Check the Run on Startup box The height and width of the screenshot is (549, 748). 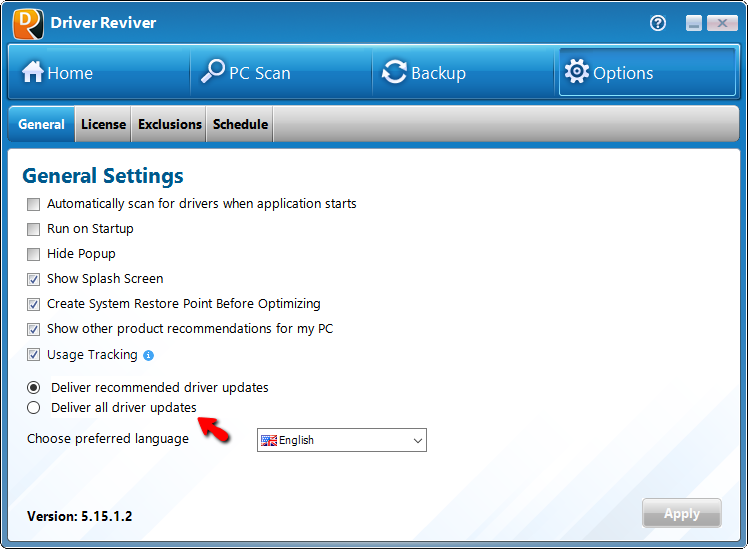[x=34, y=229]
